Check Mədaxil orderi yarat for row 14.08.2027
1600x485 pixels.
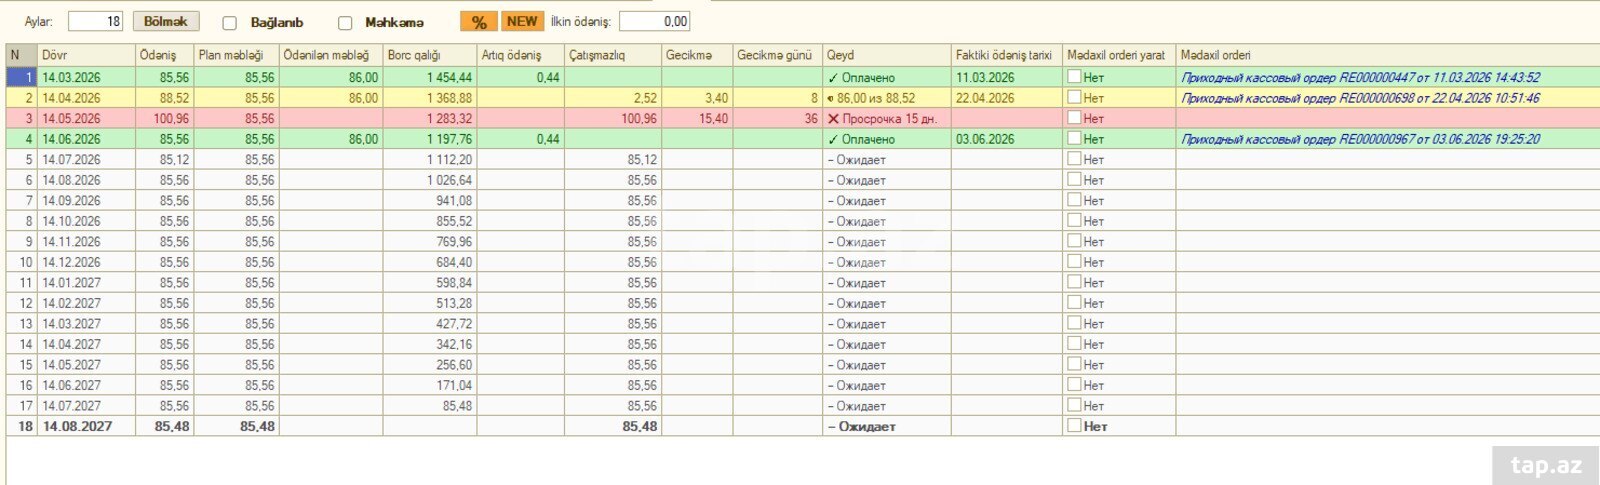[1073, 425]
